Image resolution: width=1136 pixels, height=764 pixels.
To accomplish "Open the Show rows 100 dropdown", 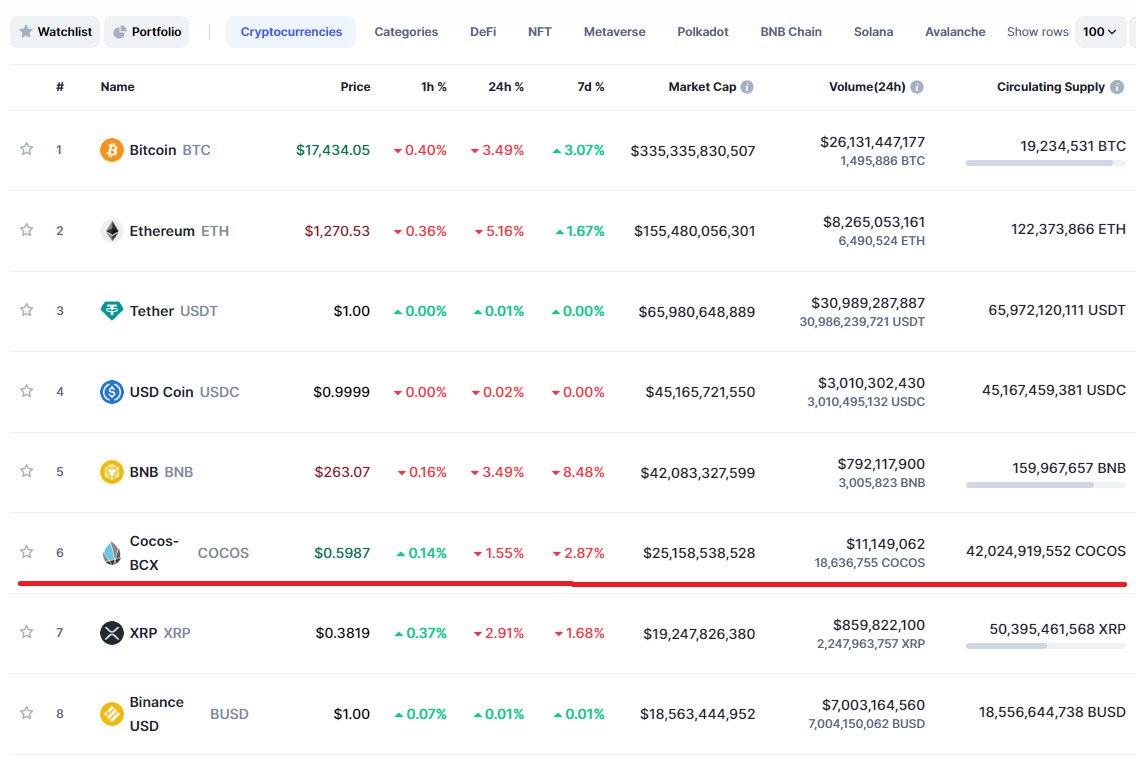I will pyautogui.click(x=1100, y=32).
